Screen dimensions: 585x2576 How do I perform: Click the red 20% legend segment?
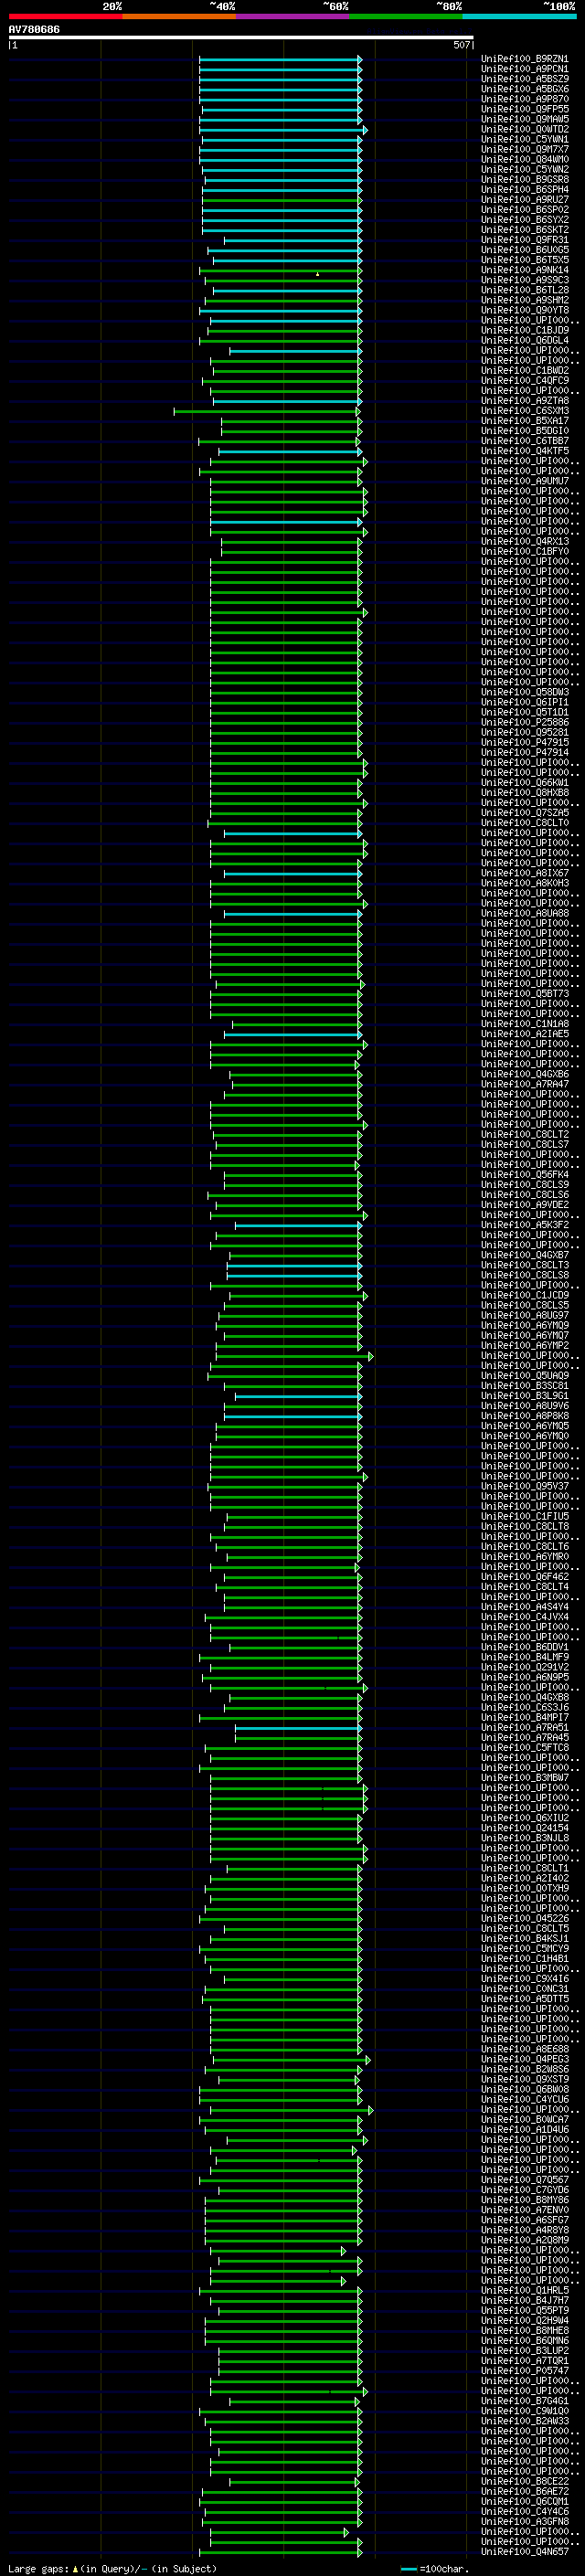coord(65,16)
